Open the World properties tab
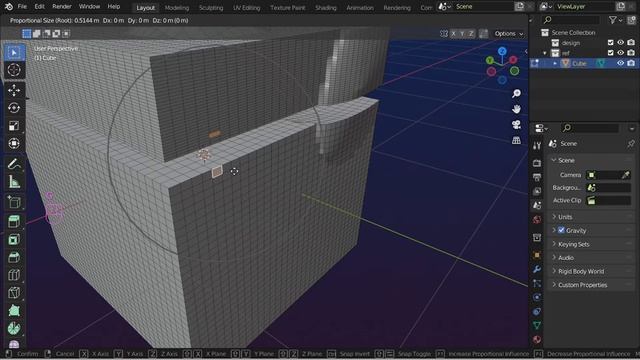The image size is (640, 360). tap(537, 220)
